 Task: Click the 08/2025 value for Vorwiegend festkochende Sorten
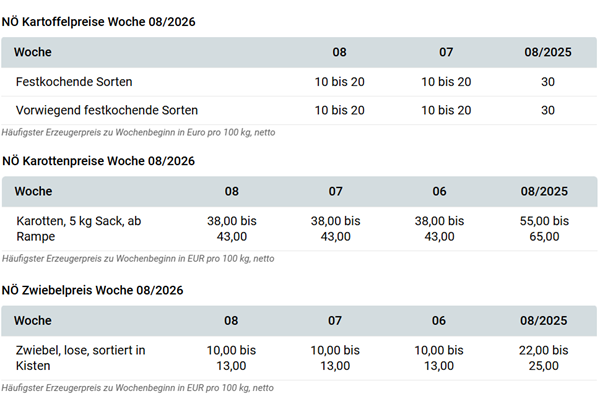pos(547,110)
